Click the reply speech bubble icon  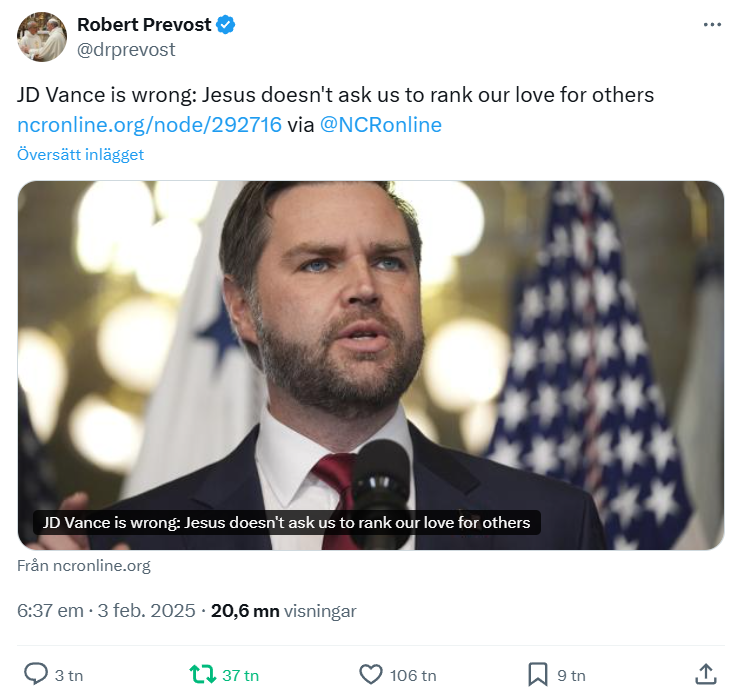36,674
